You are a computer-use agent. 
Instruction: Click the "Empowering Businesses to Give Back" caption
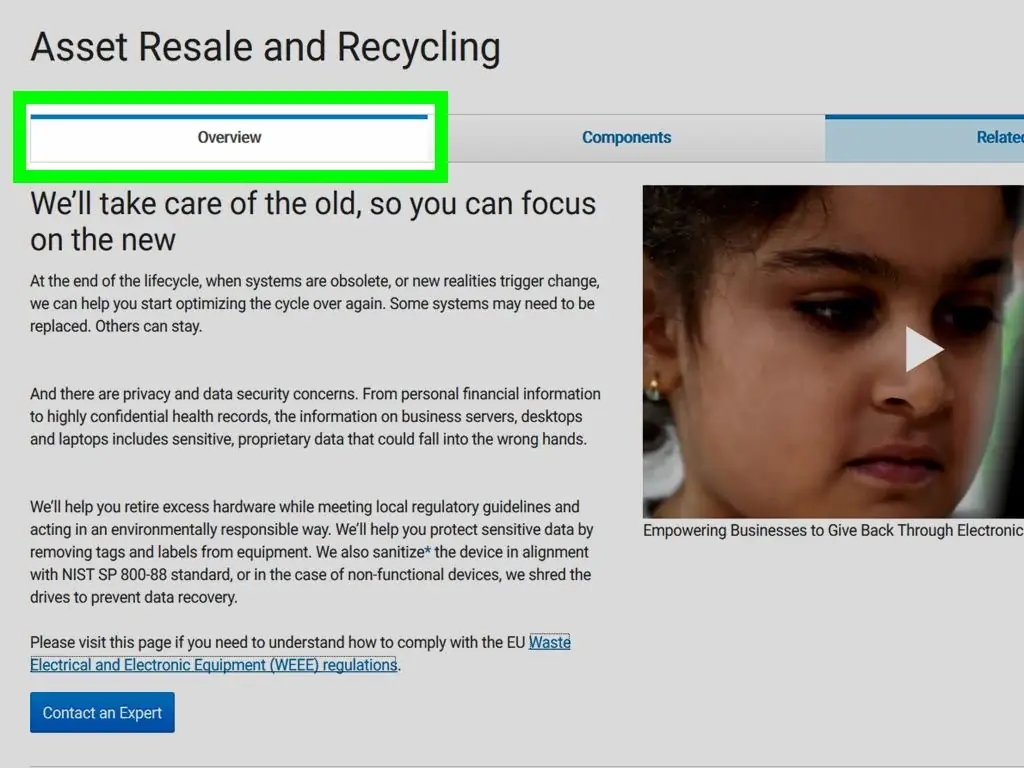click(833, 530)
